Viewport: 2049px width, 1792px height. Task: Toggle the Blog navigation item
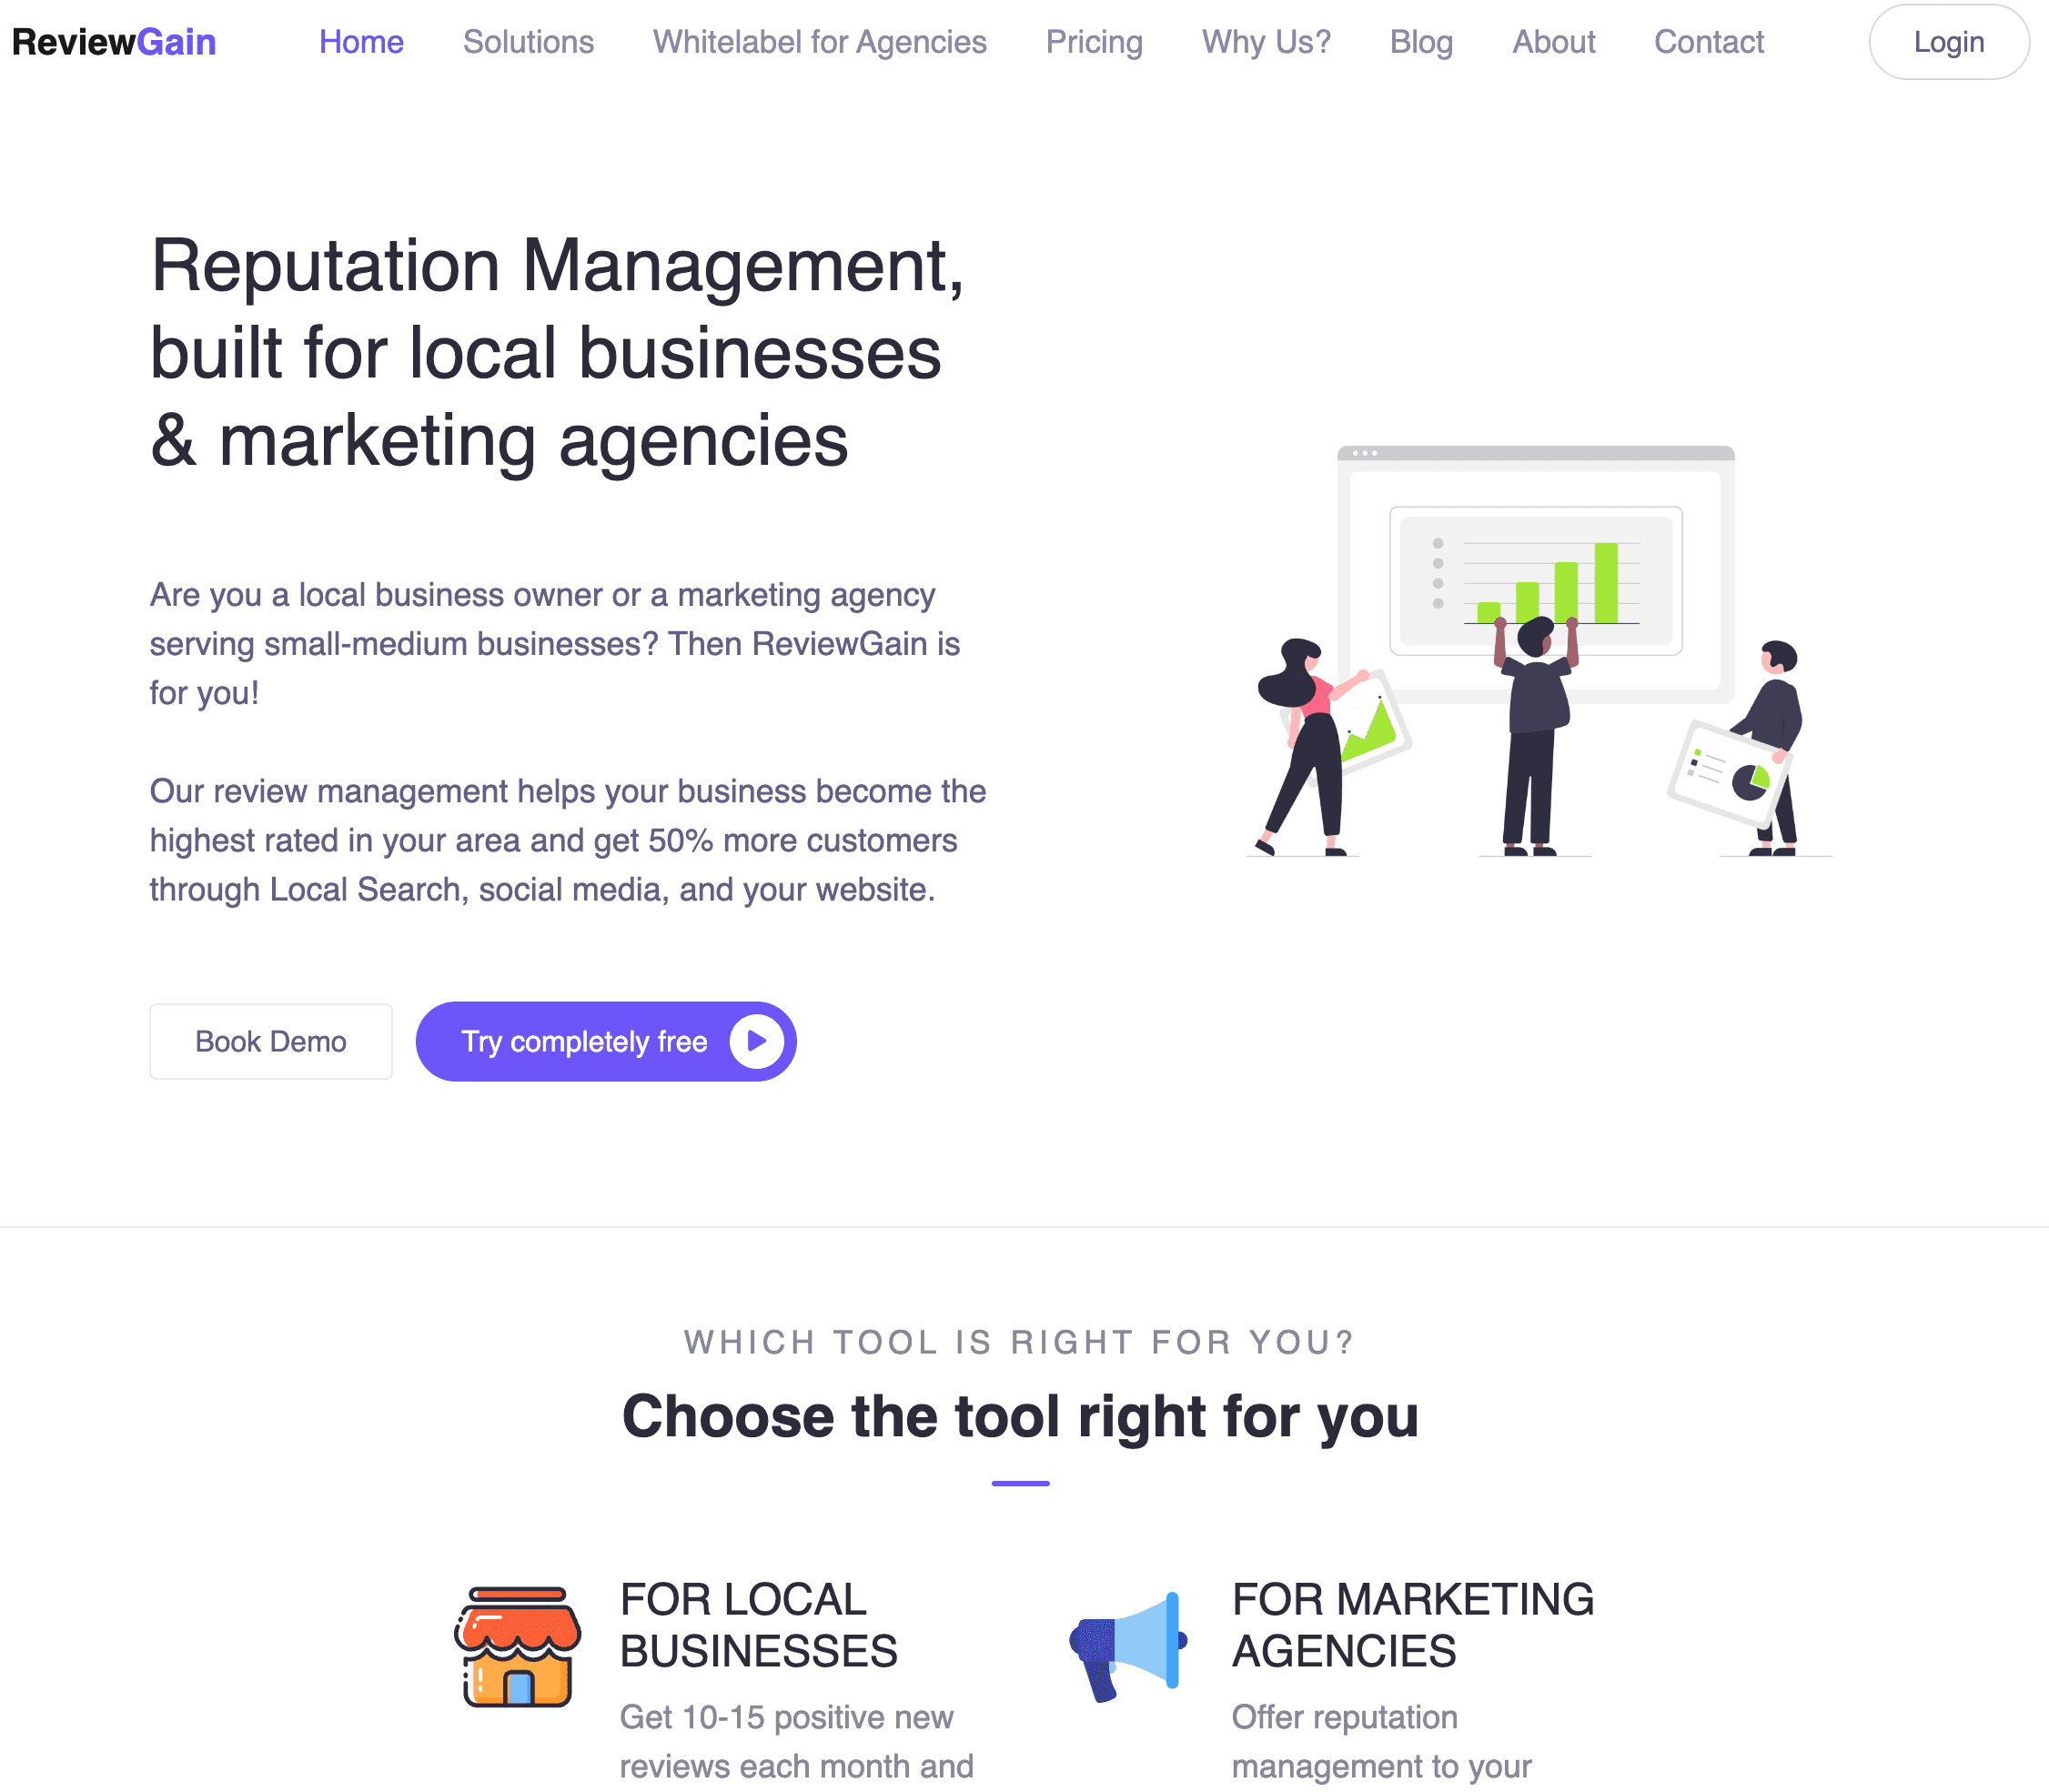(x=1420, y=40)
